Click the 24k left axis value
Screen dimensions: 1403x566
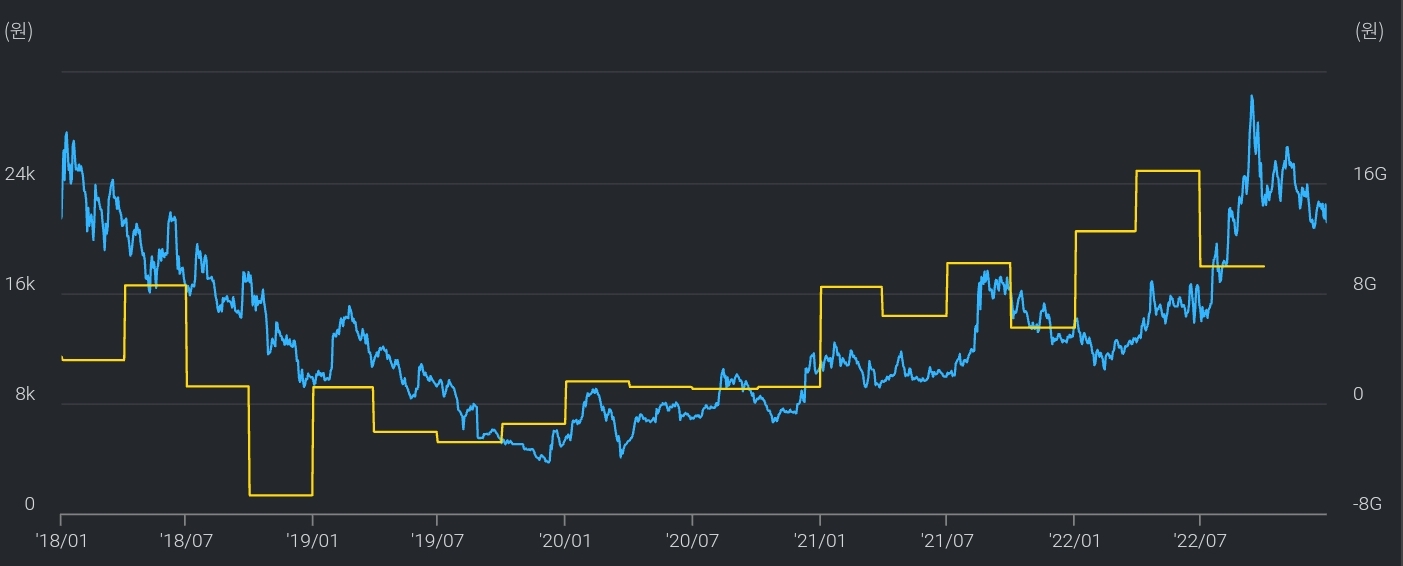20,175
